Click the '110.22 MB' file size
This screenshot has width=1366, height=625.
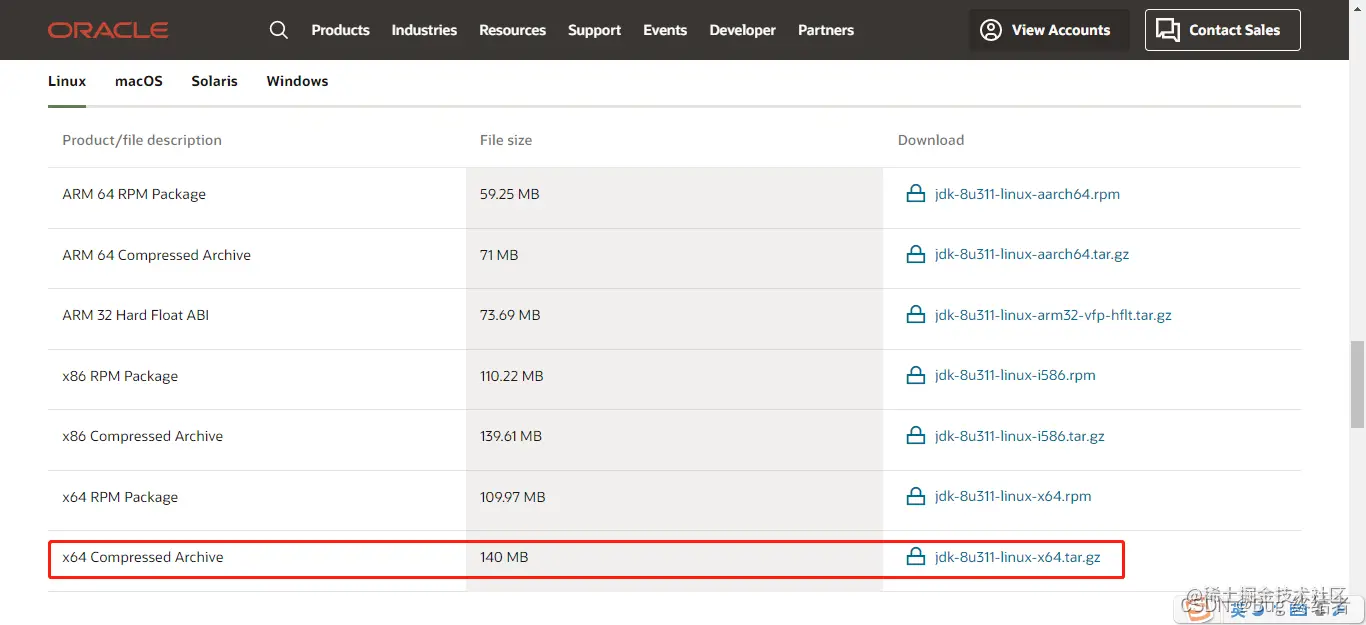point(511,376)
